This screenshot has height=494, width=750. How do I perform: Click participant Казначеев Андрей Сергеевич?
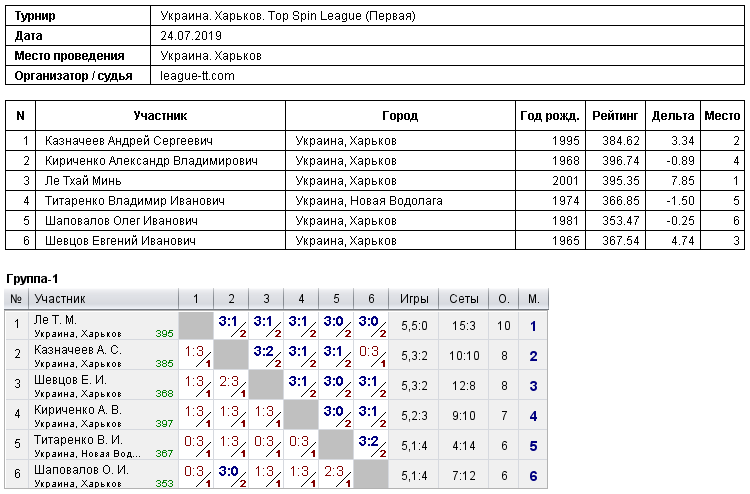pyautogui.click(x=129, y=141)
